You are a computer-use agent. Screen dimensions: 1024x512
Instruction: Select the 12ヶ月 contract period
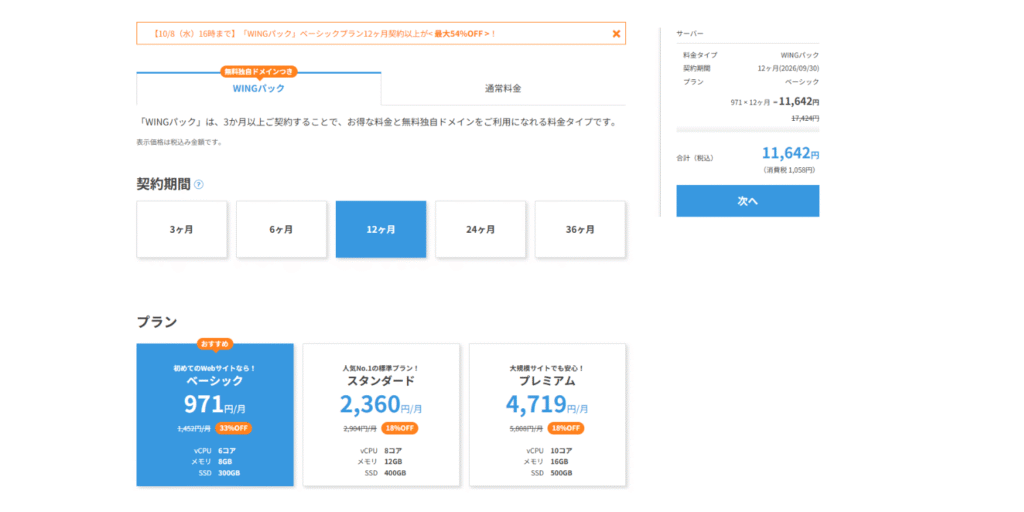[x=381, y=229]
